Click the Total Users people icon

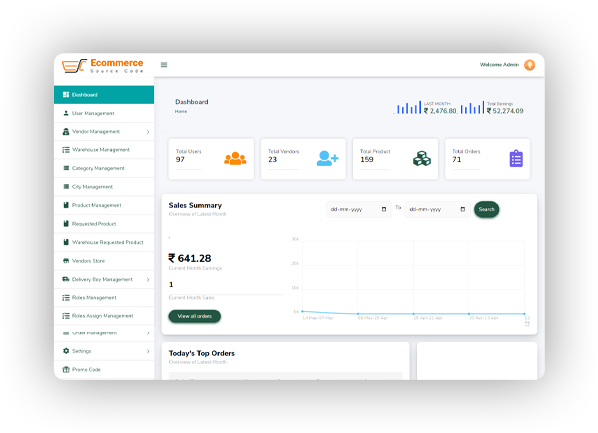[x=235, y=158]
